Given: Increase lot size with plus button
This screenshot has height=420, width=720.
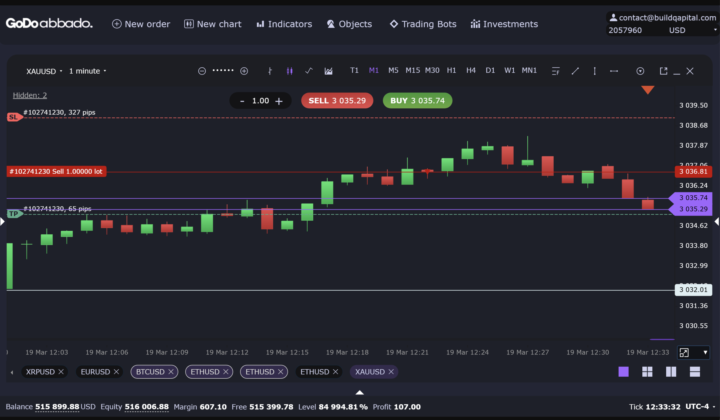Looking at the screenshot, I should (279, 101).
